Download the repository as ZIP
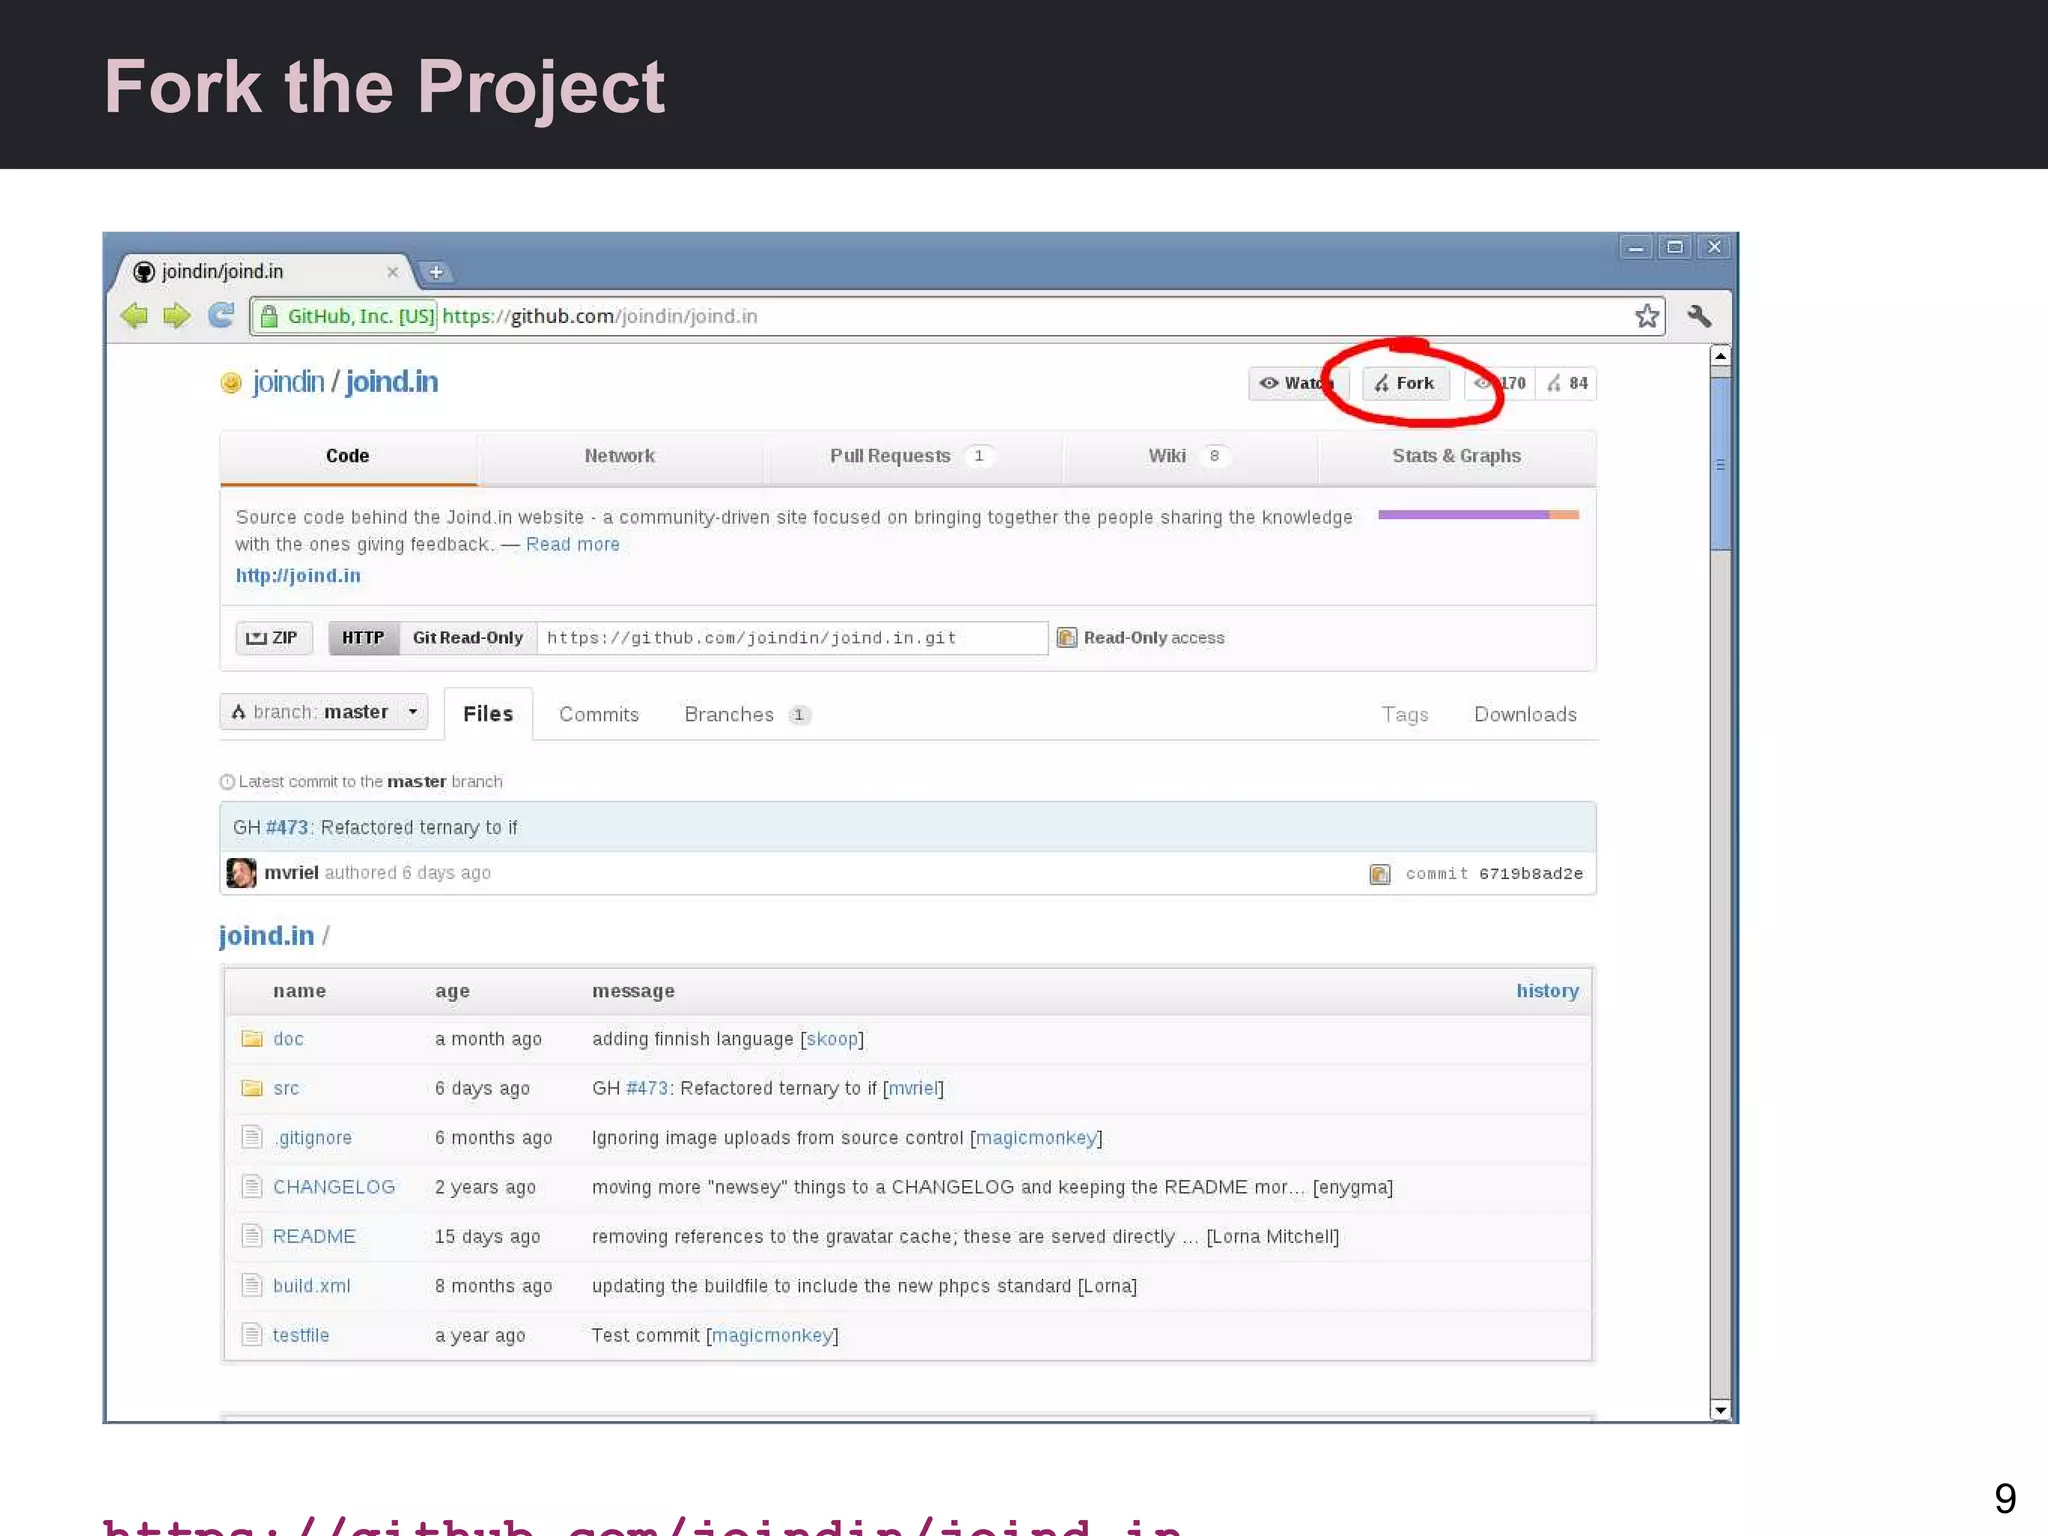Viewport: 2048px width, 1536px height. pyautogui.click(x=274, y=638)
